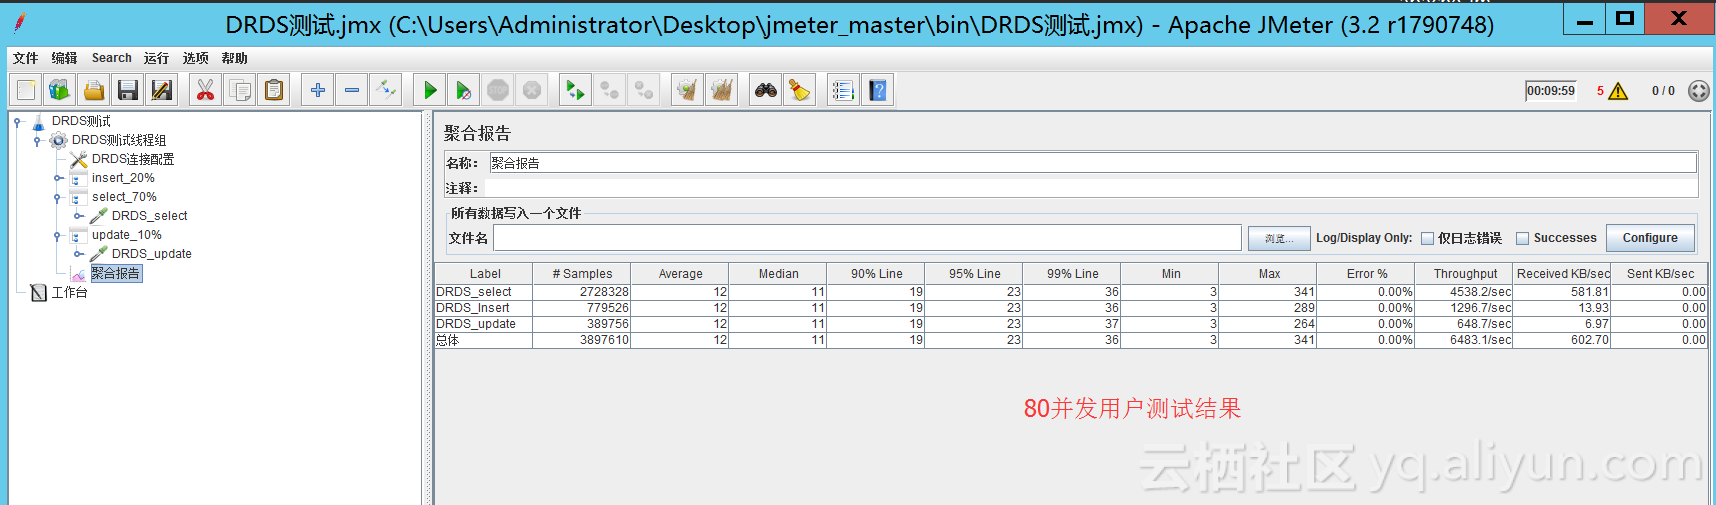This screenshot has height=505, width=1716.
Task: Paste the copied element
Action: coord(274,91)
